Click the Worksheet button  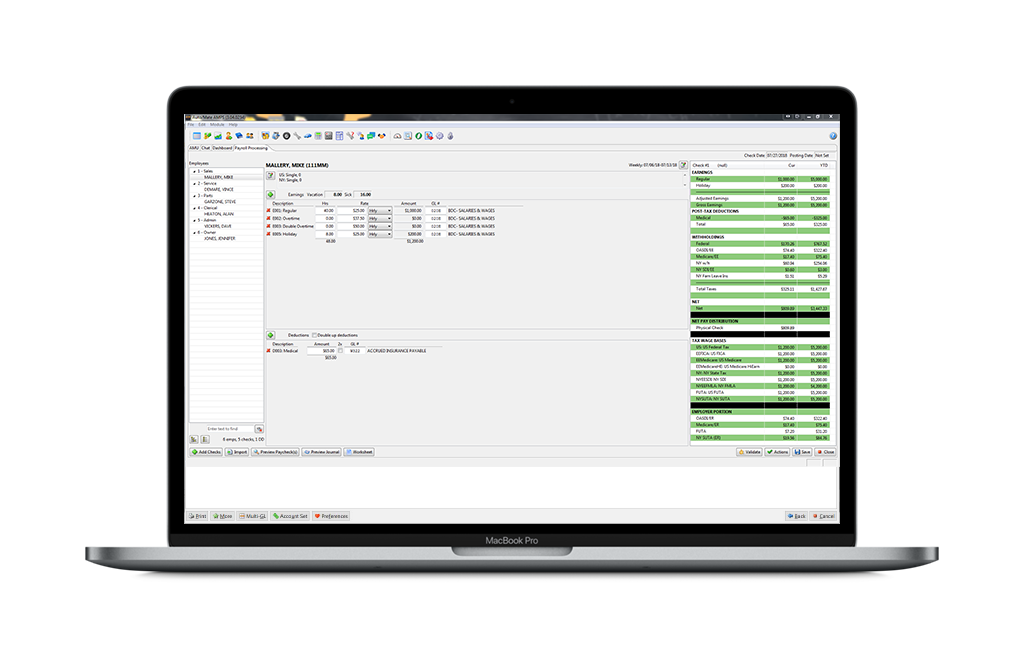pos(359,452)
